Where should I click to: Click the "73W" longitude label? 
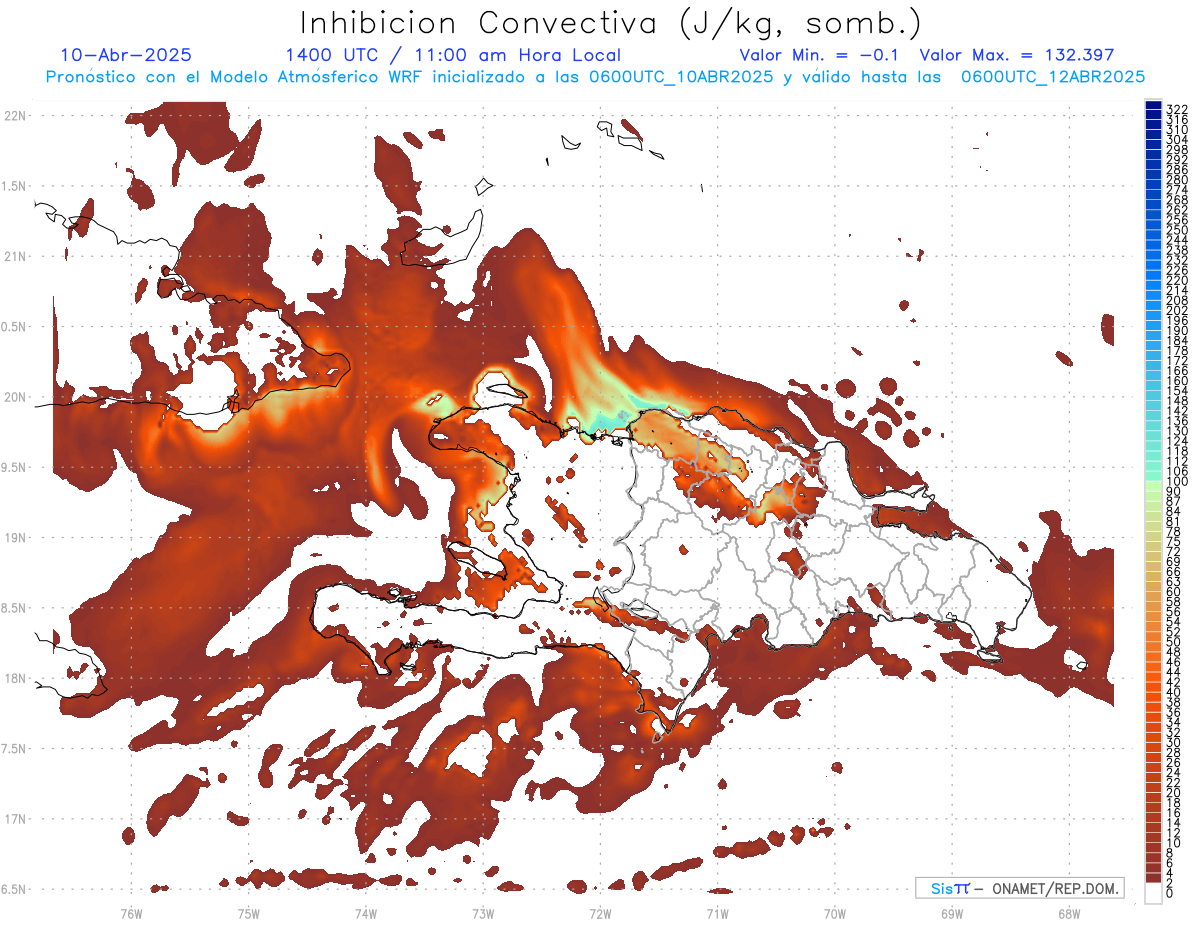482,913
